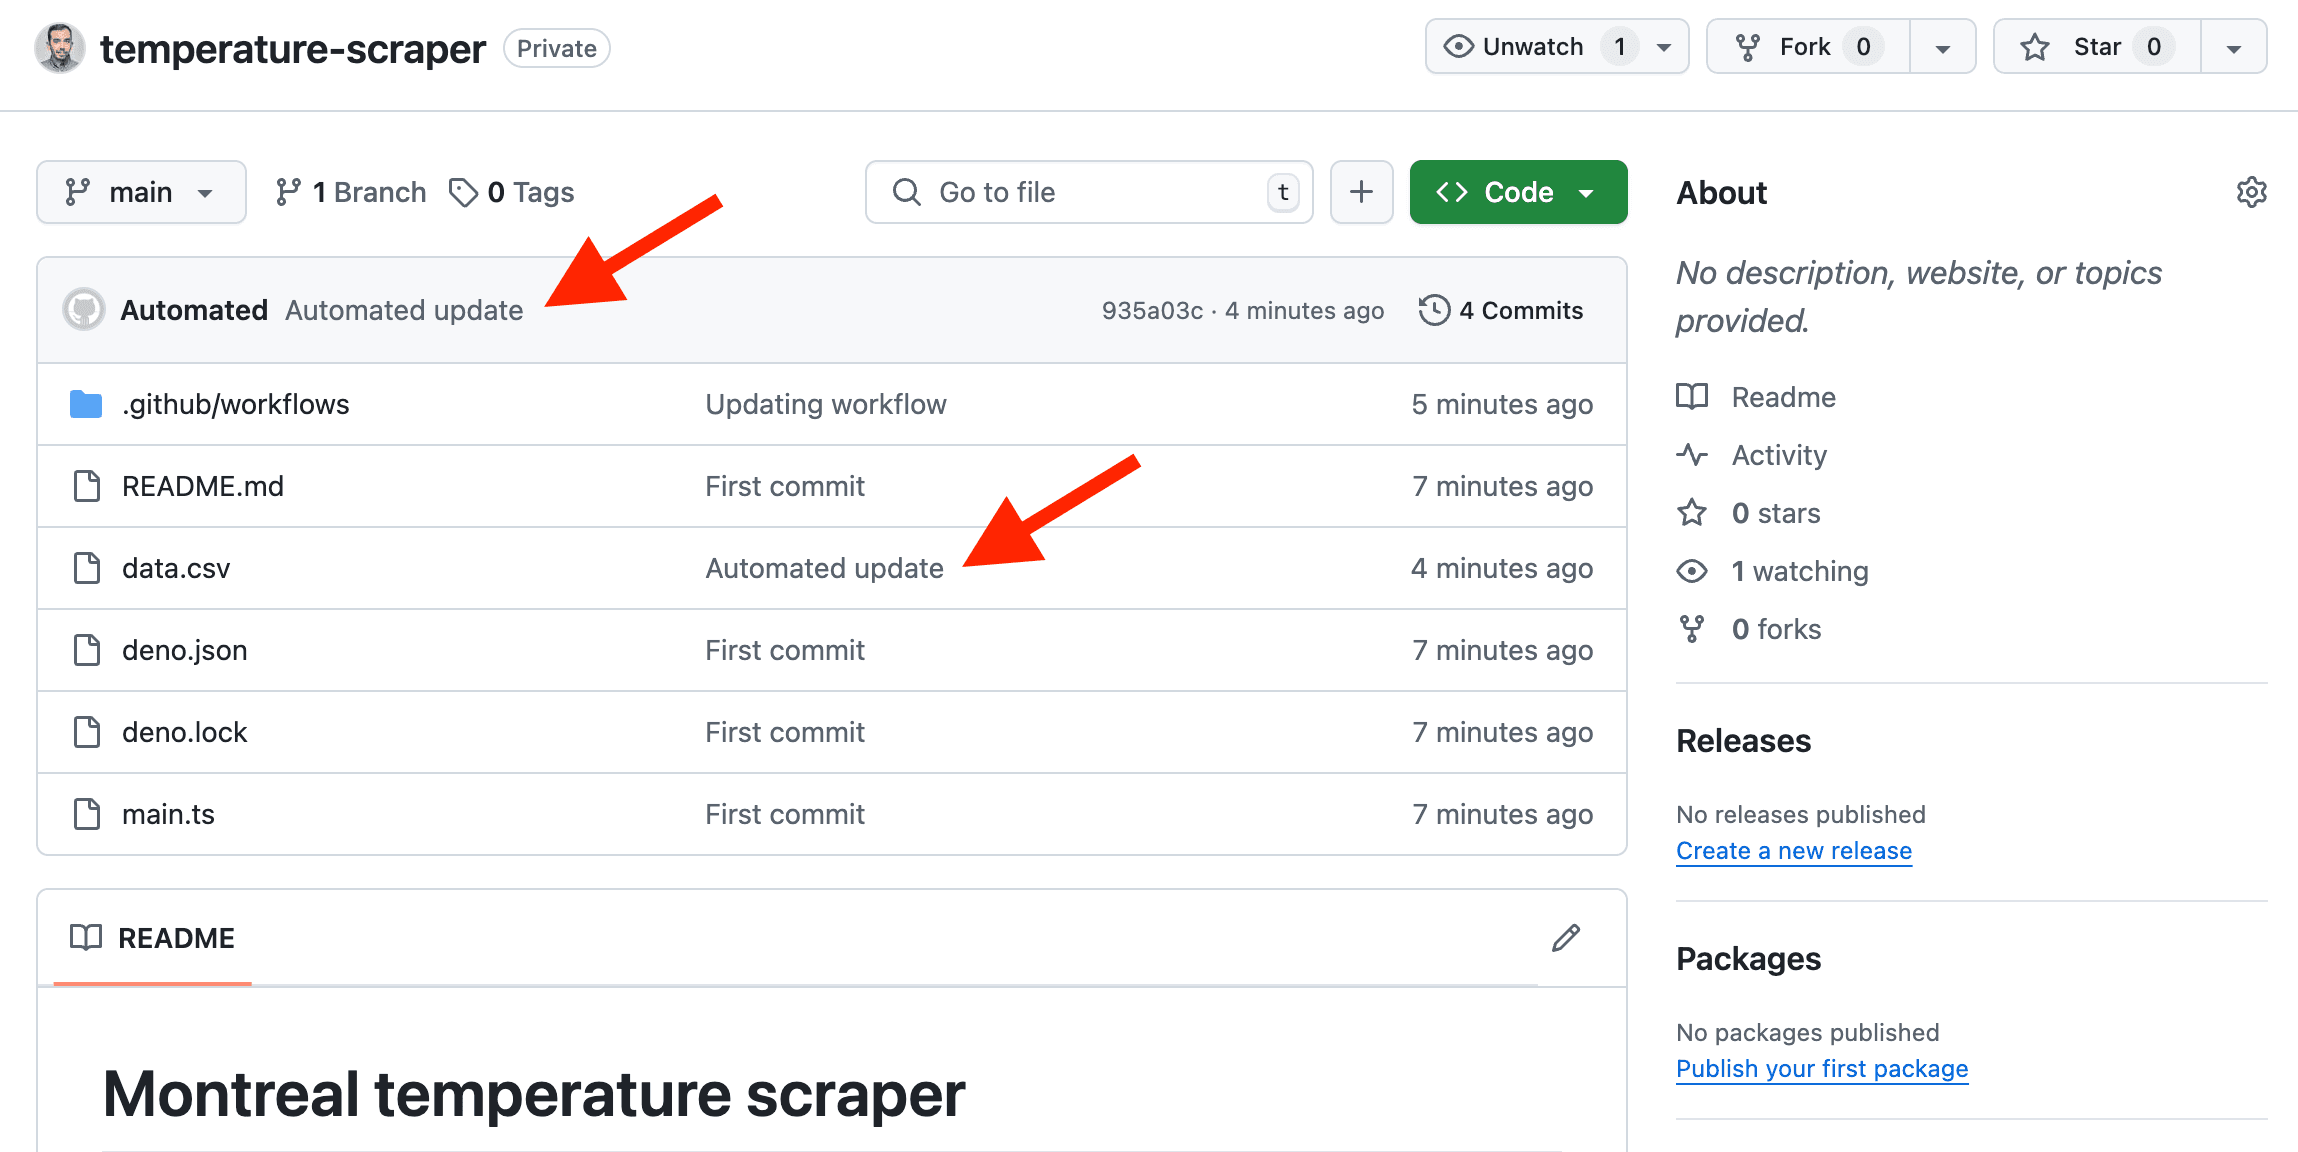Star the temperature-scraper repository
This screenshot has width=2298, height=1152.
(x=2096, y=47)
